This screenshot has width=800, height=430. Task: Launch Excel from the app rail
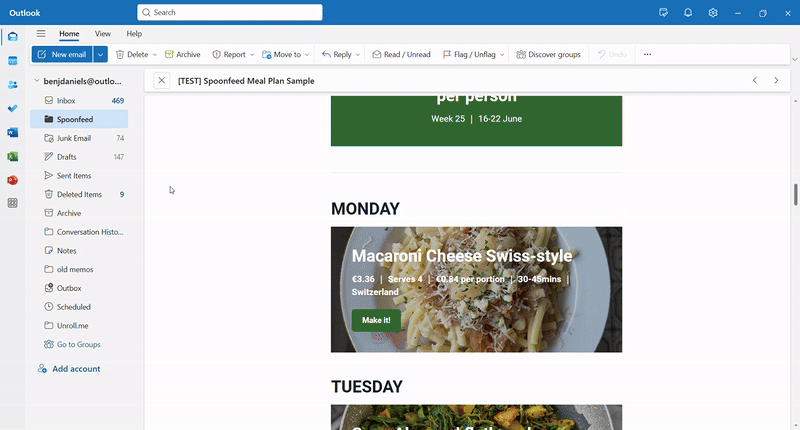[13, 156]
